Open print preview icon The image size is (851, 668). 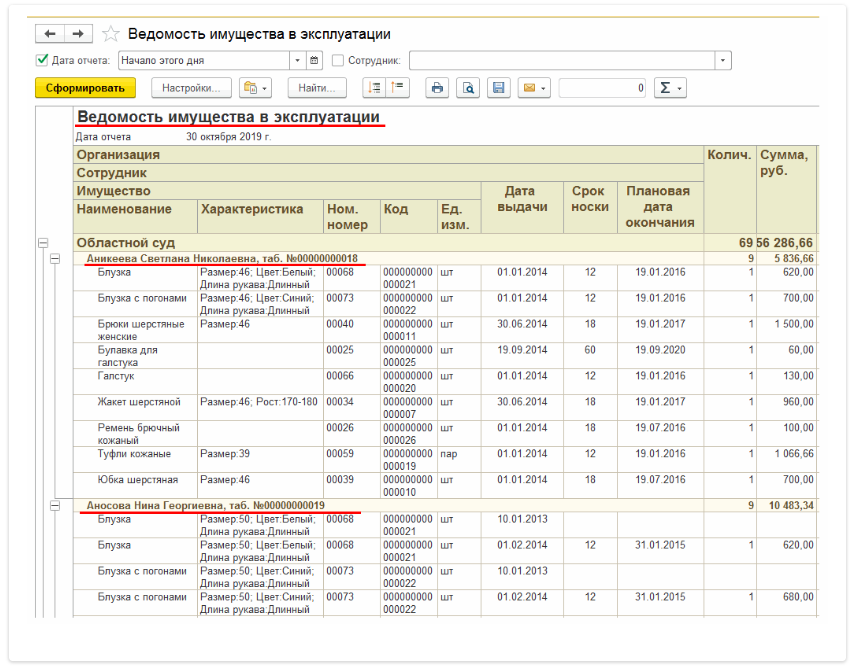coord(467,88)
